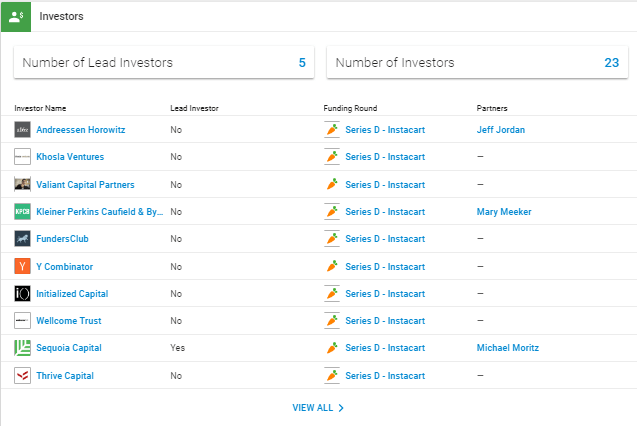
Task: Click the No value in Andreessen Horowitz row
Action: pyautogui.click(x=176, y=130)
